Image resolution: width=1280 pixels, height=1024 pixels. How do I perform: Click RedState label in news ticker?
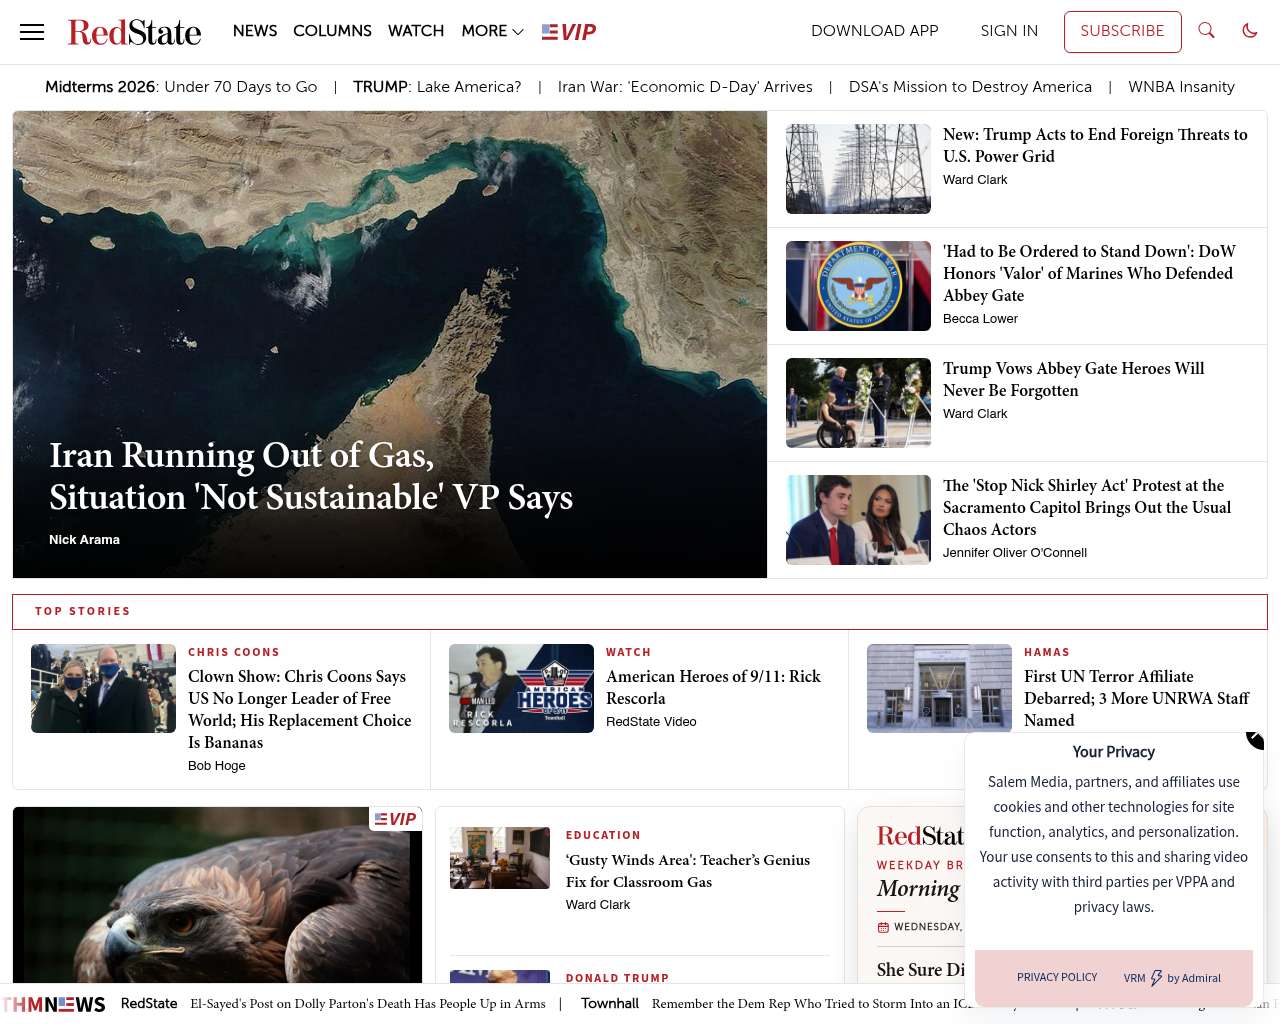pyautogui.click(x=149, y=1004)
